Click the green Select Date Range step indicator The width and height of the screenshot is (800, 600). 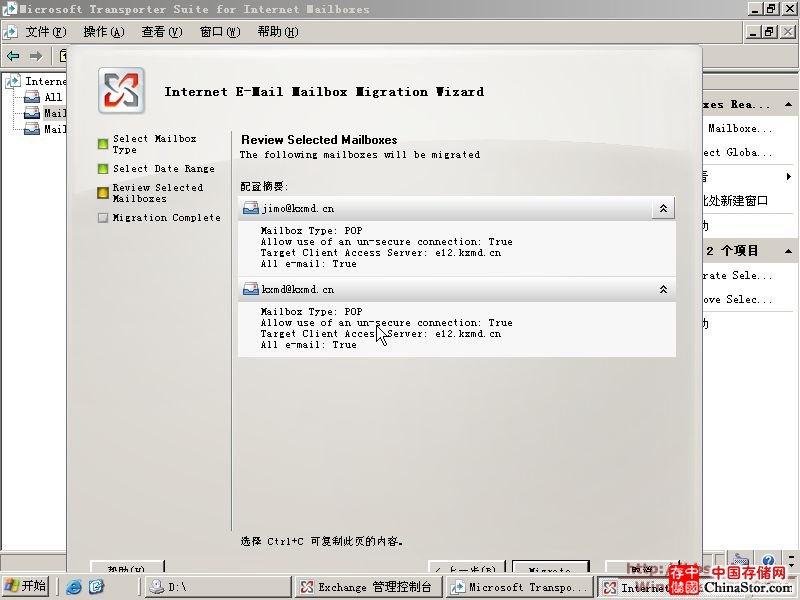103,169
